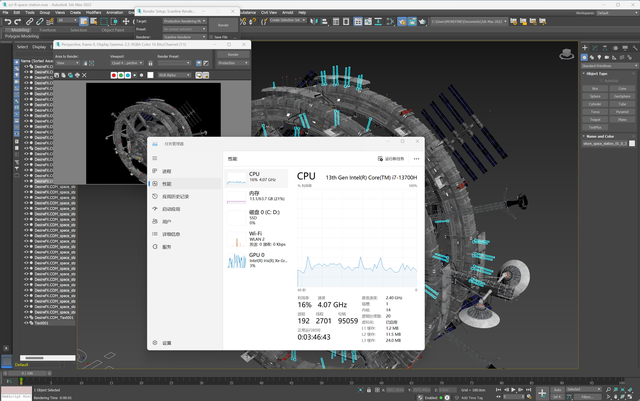The width and height of the screenshot is (640, 401).
Task: Select Cameras category in Create panel
Action: [x=607, y=57]
